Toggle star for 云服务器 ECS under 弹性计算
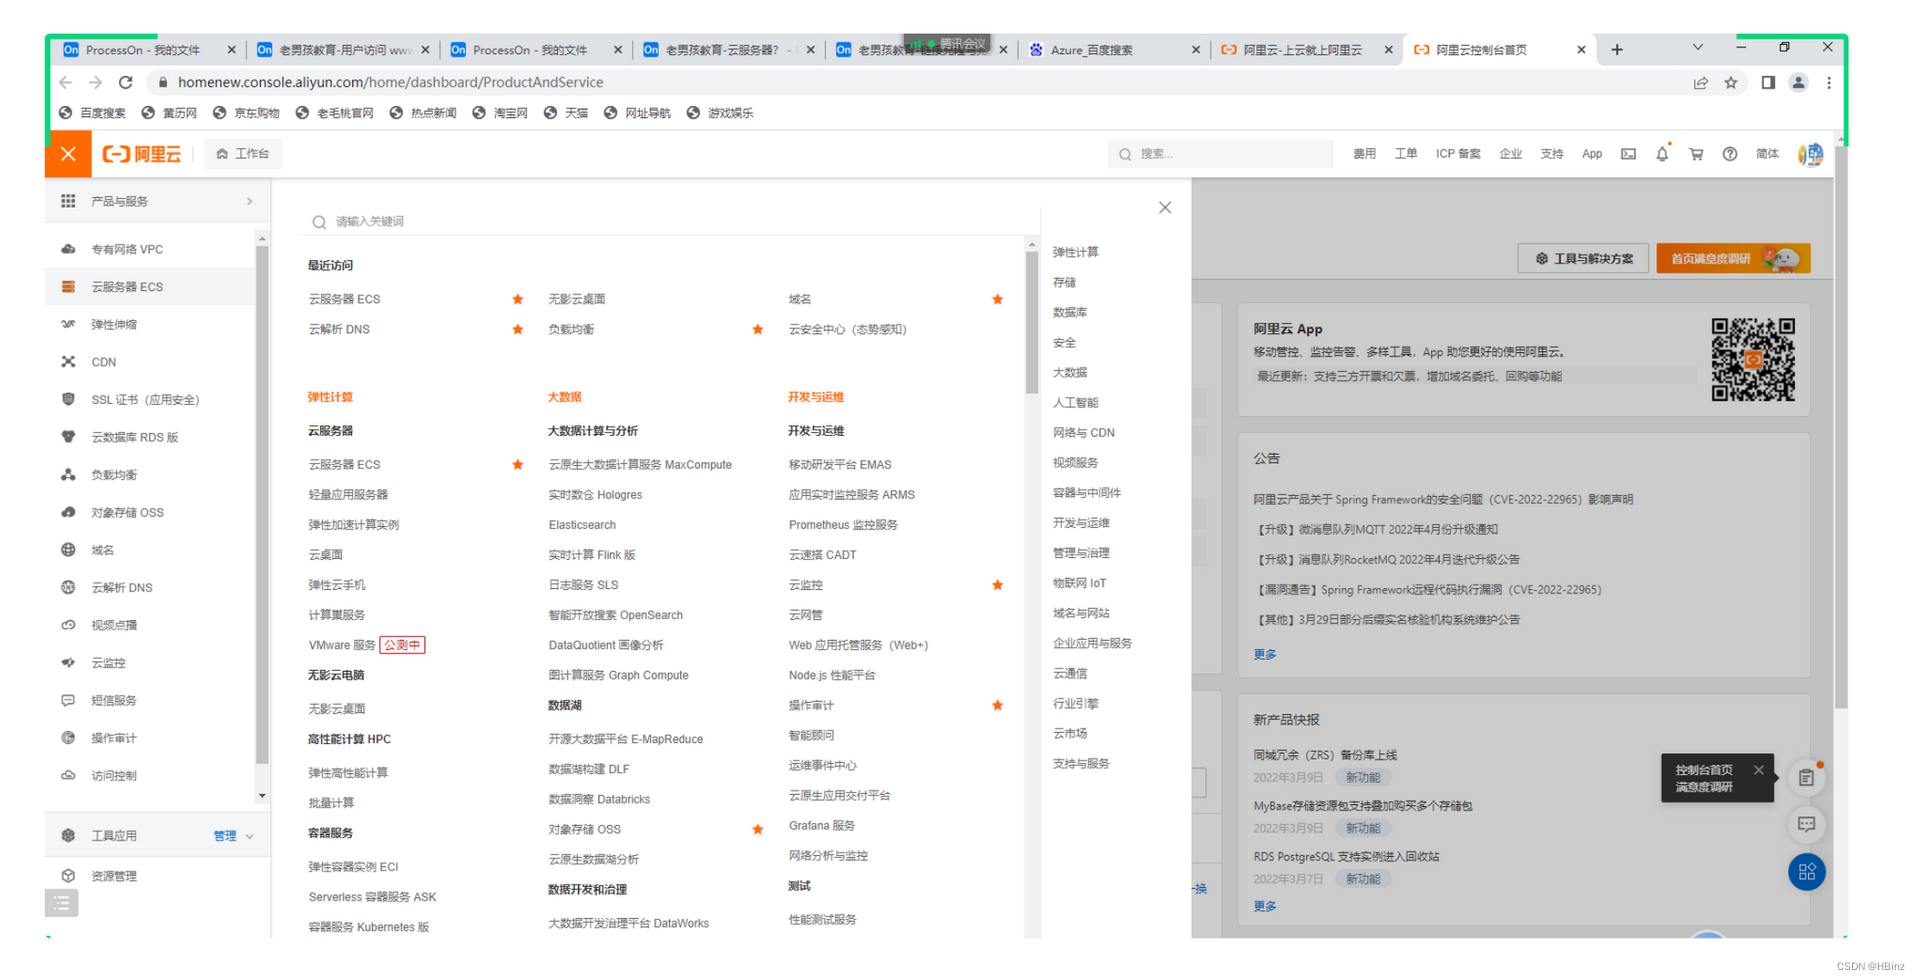Image resolution: width=1920 pixels, height=980 pixels. click(517, 465)
